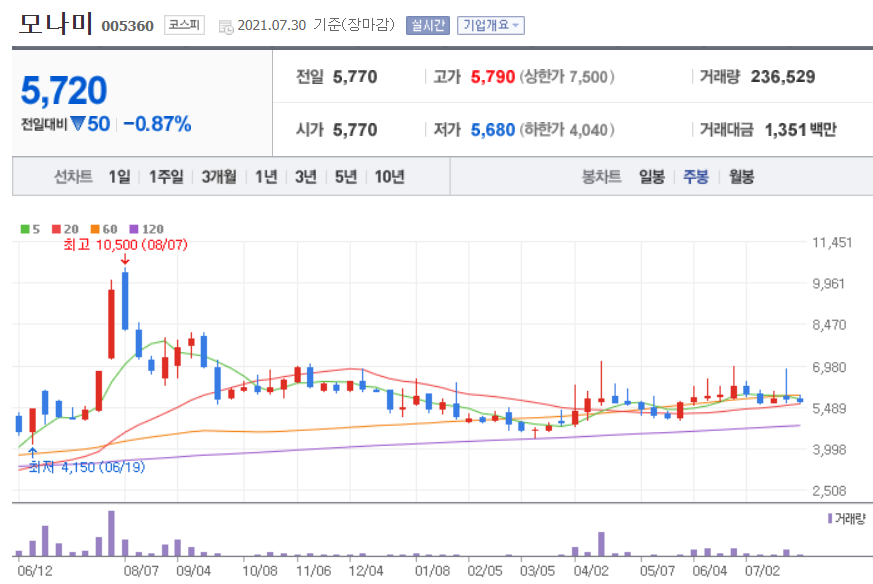Click the 상한가 7,500 text
The width and height of the screenshot is (873, 584).
pyautogui.click(x=567, y=77)
